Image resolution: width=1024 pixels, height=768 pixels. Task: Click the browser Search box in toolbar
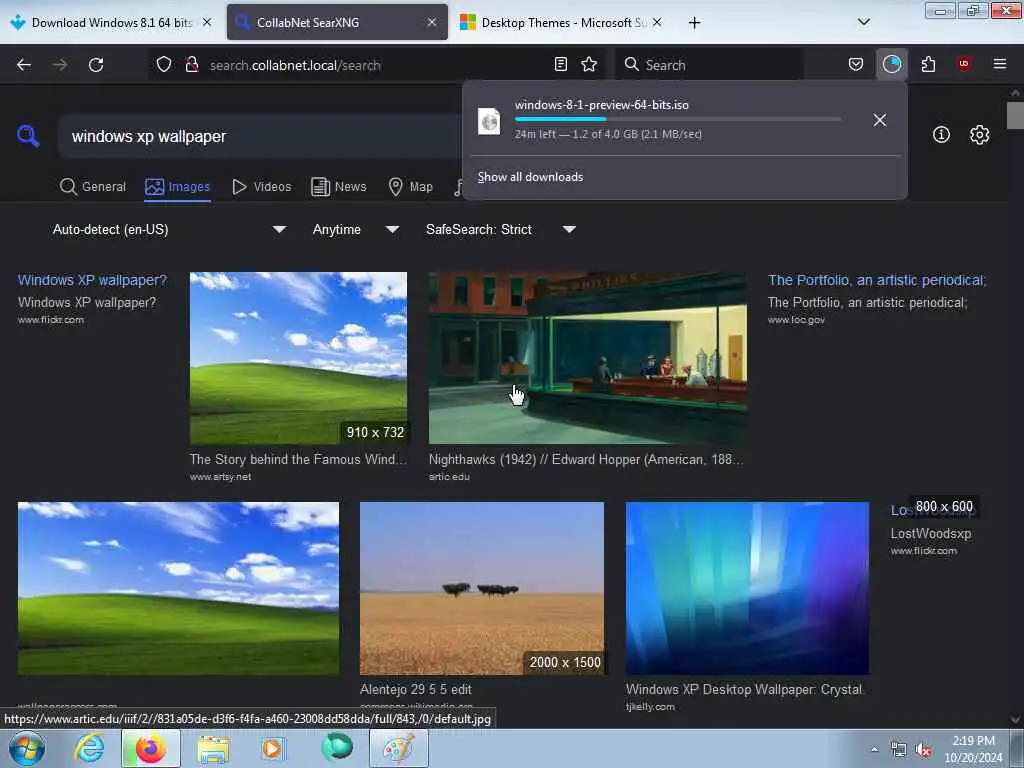point(709,65)
